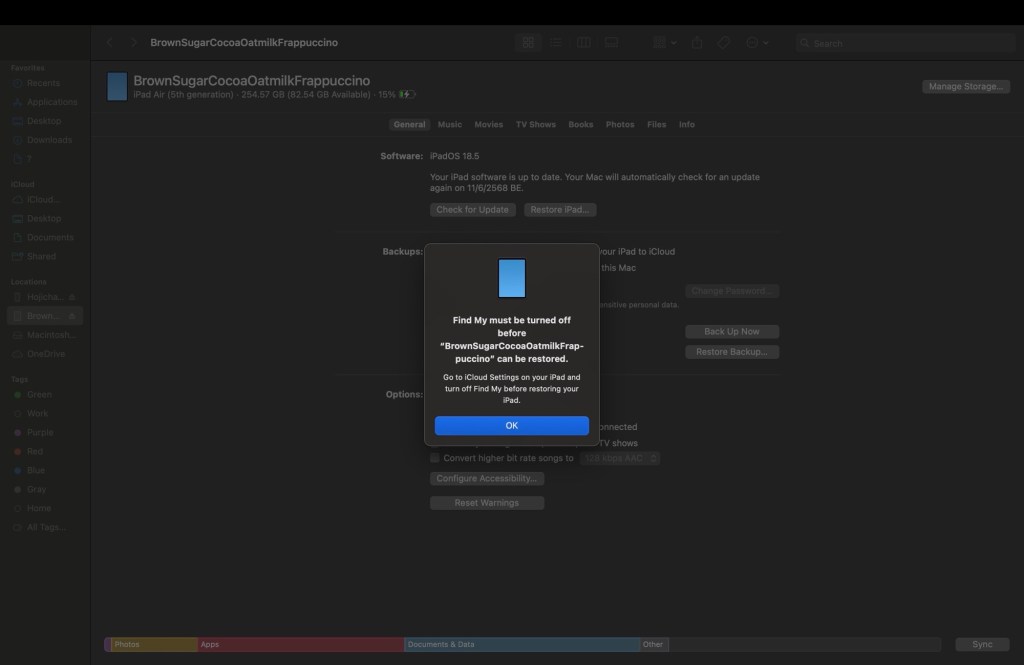Switch to column view
Screen dimensions: 1024x665
click(584, 43)
